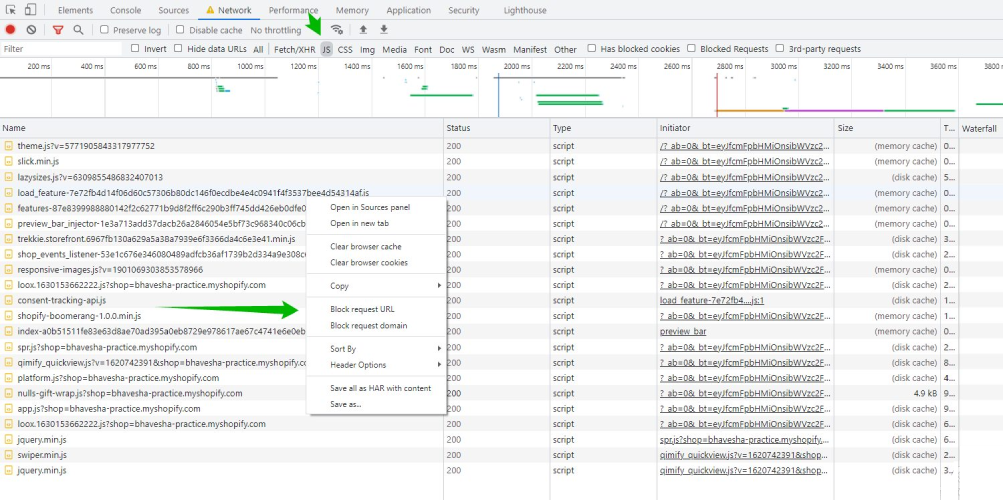Screen dimensions: 1003x500
Task: Click the export HAR download arrow
Action: pyautogui.click(x=383, y=30)
